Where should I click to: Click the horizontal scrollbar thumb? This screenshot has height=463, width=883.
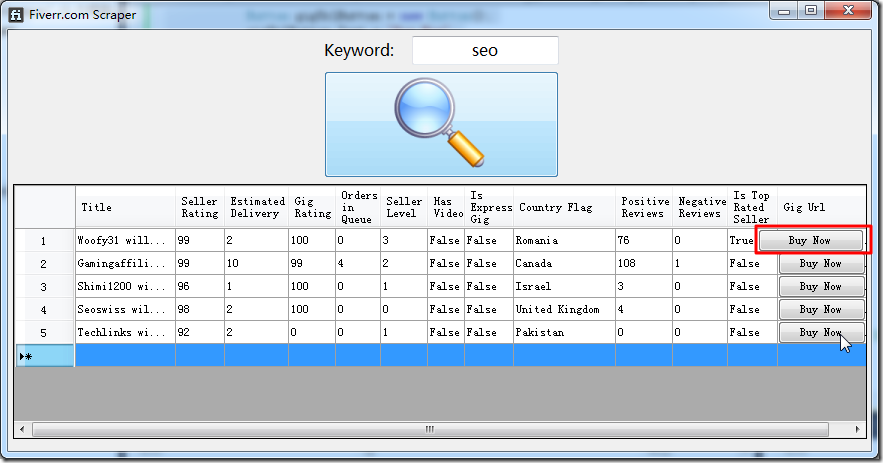(x=430, y=430)
